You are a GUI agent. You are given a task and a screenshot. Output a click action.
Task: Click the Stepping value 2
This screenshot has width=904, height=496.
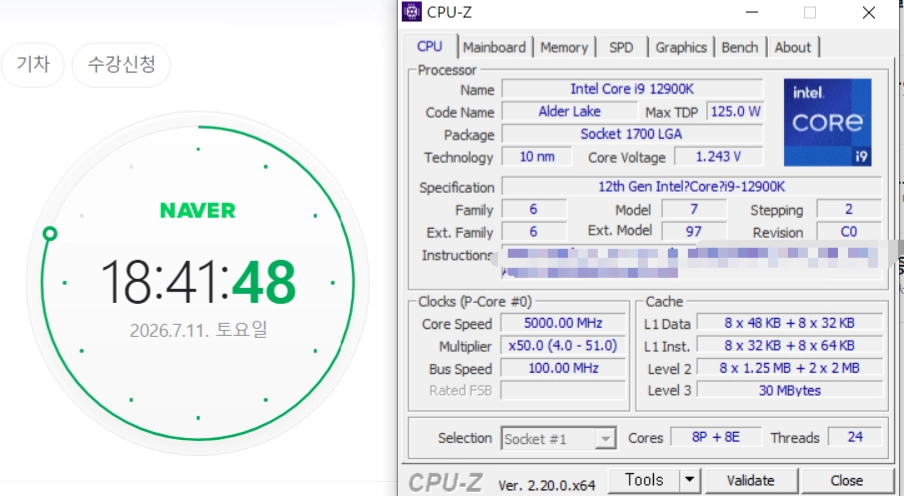[x=849, y=209]
